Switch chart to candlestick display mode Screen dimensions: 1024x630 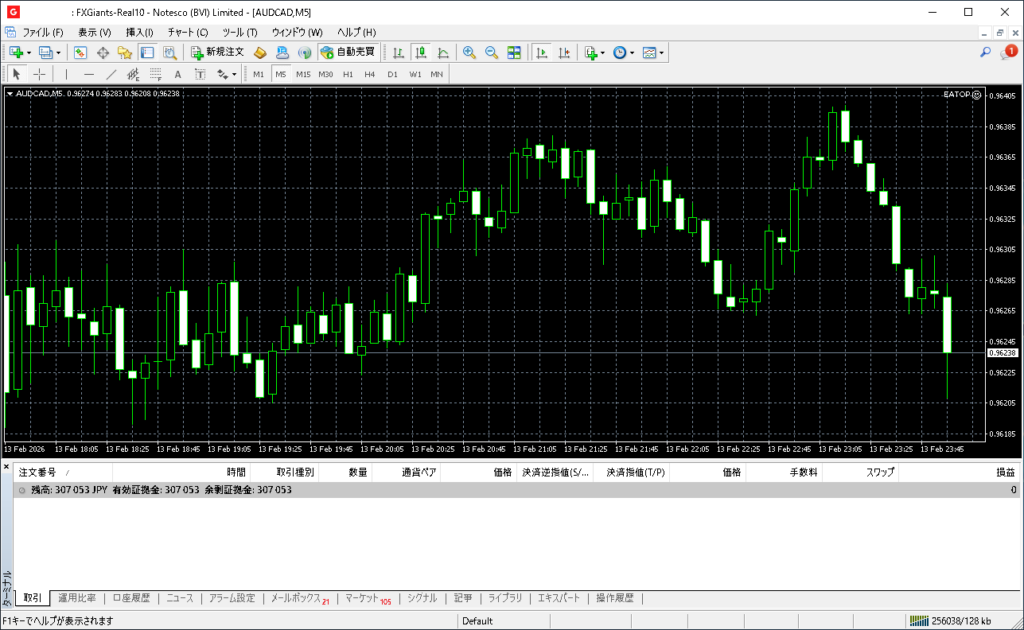[420, 52]
